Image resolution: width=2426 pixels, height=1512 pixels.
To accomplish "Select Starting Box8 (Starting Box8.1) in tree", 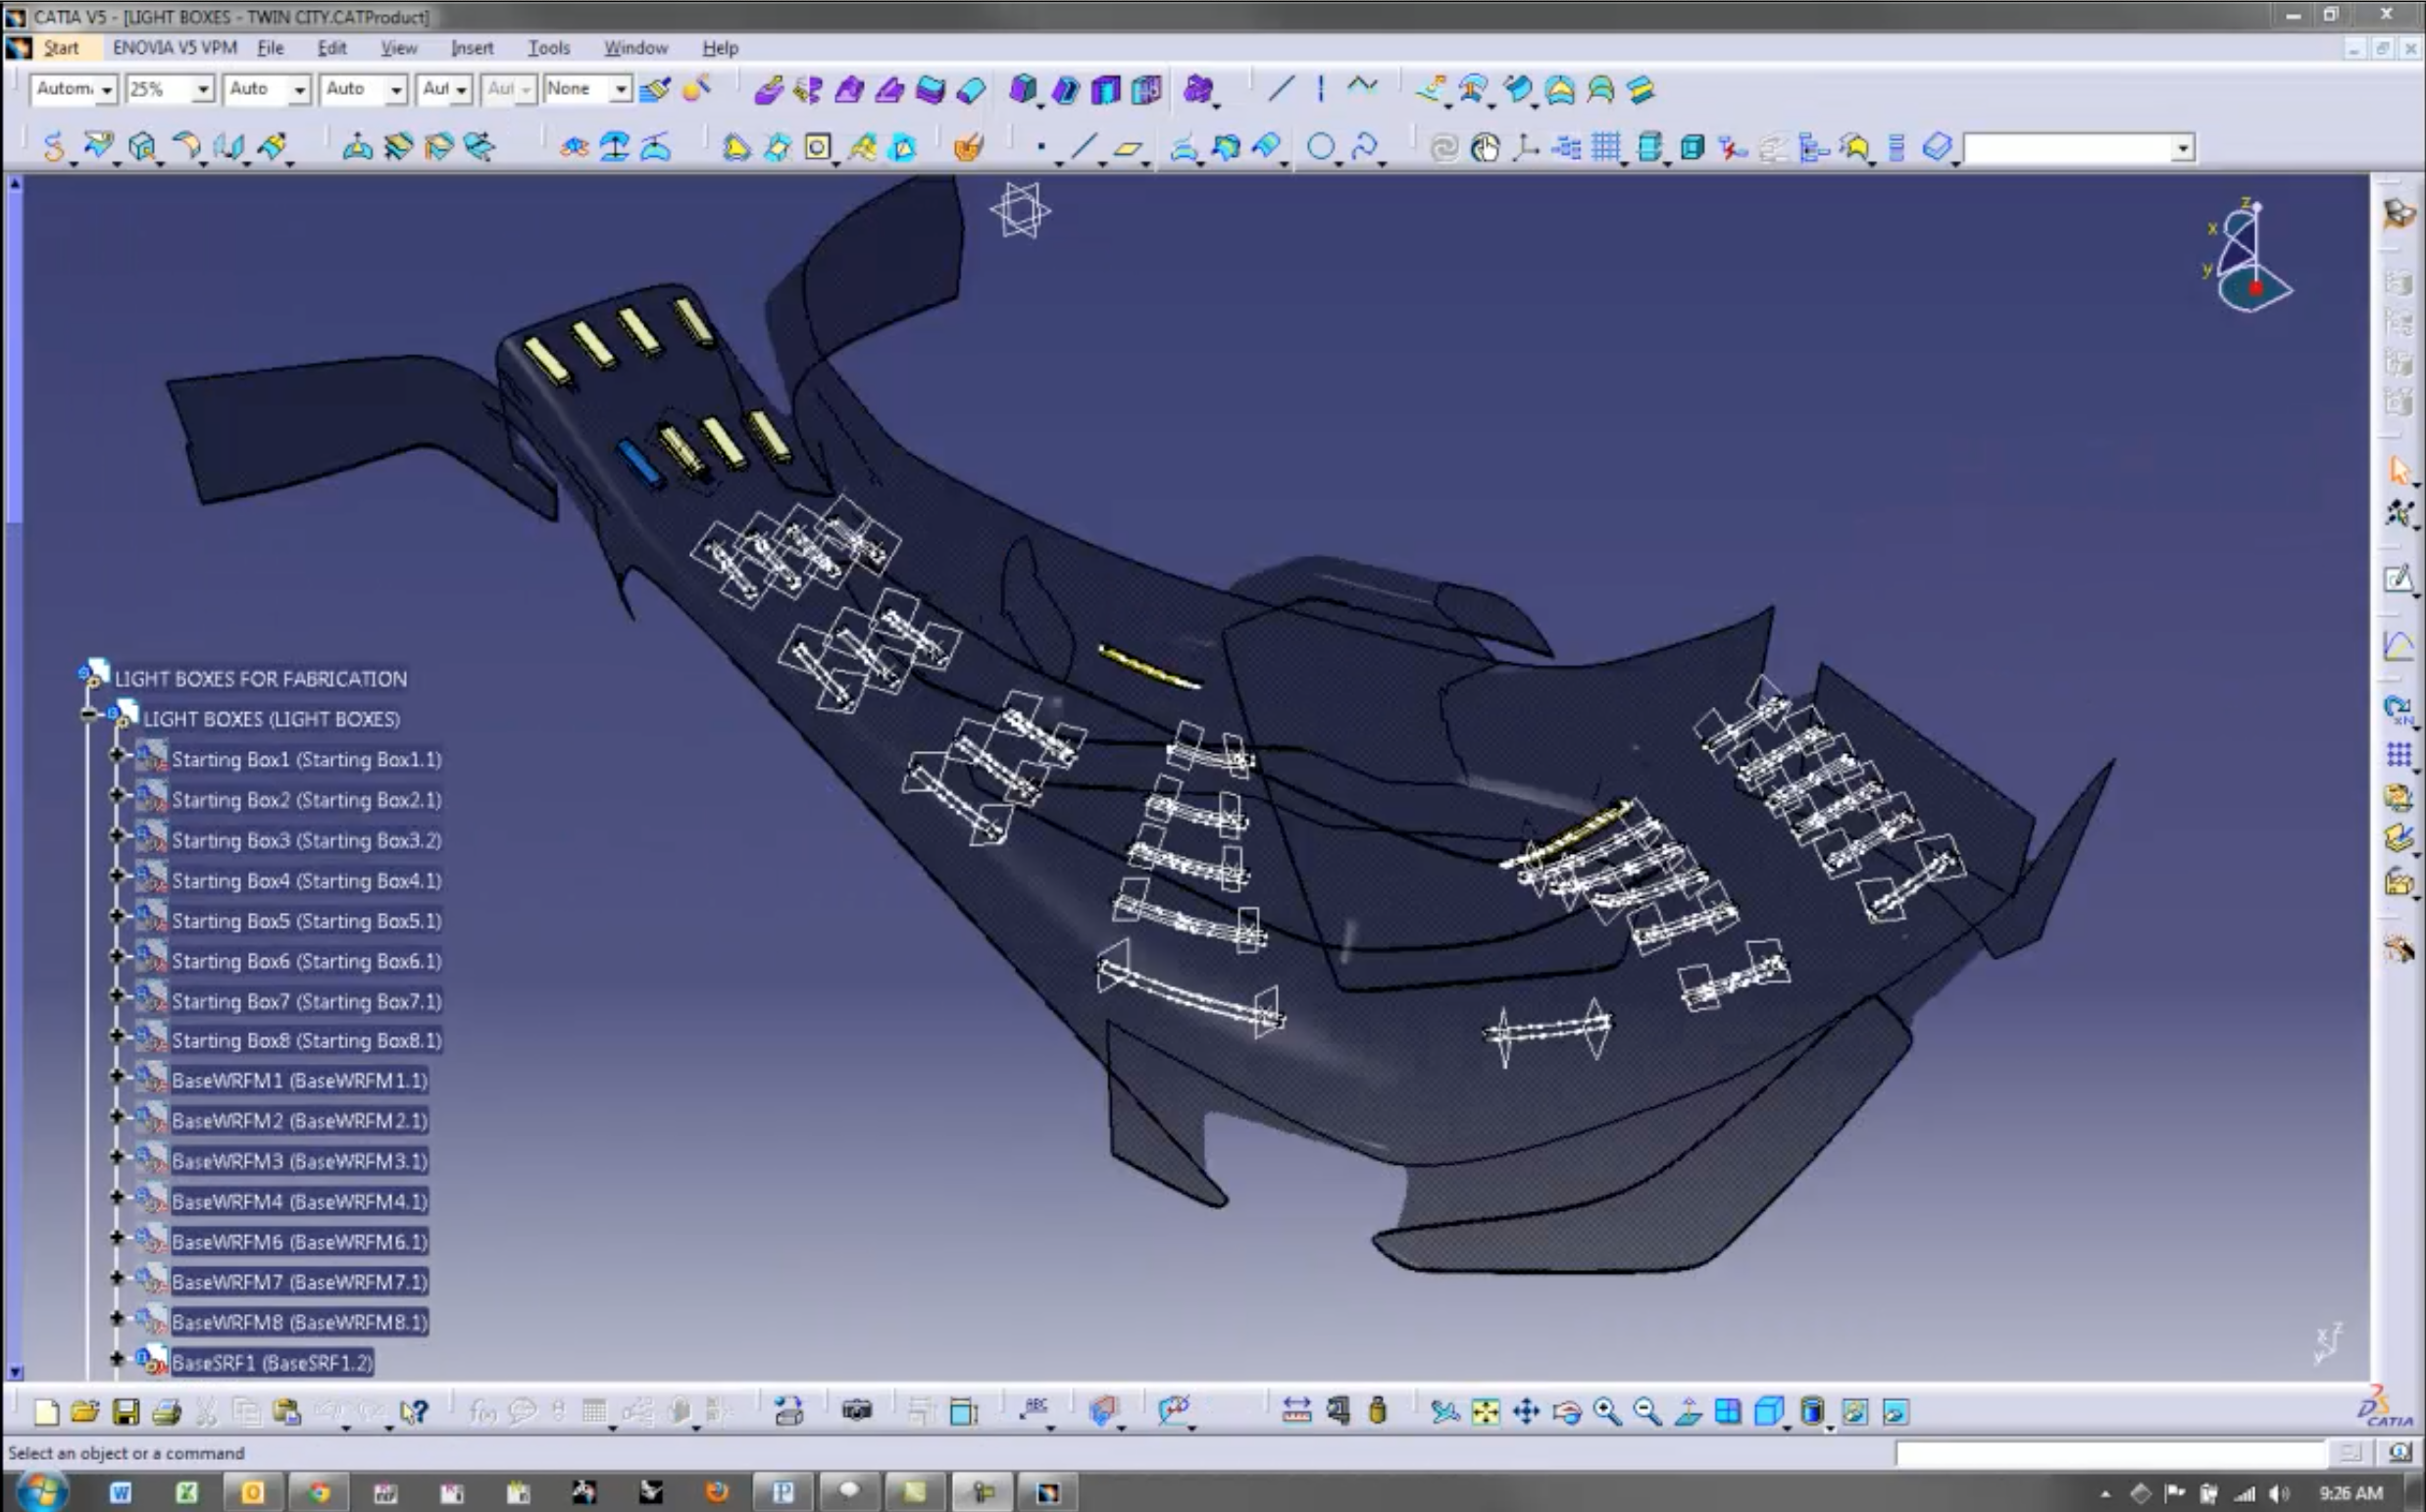I will (x=306, y=1041).
